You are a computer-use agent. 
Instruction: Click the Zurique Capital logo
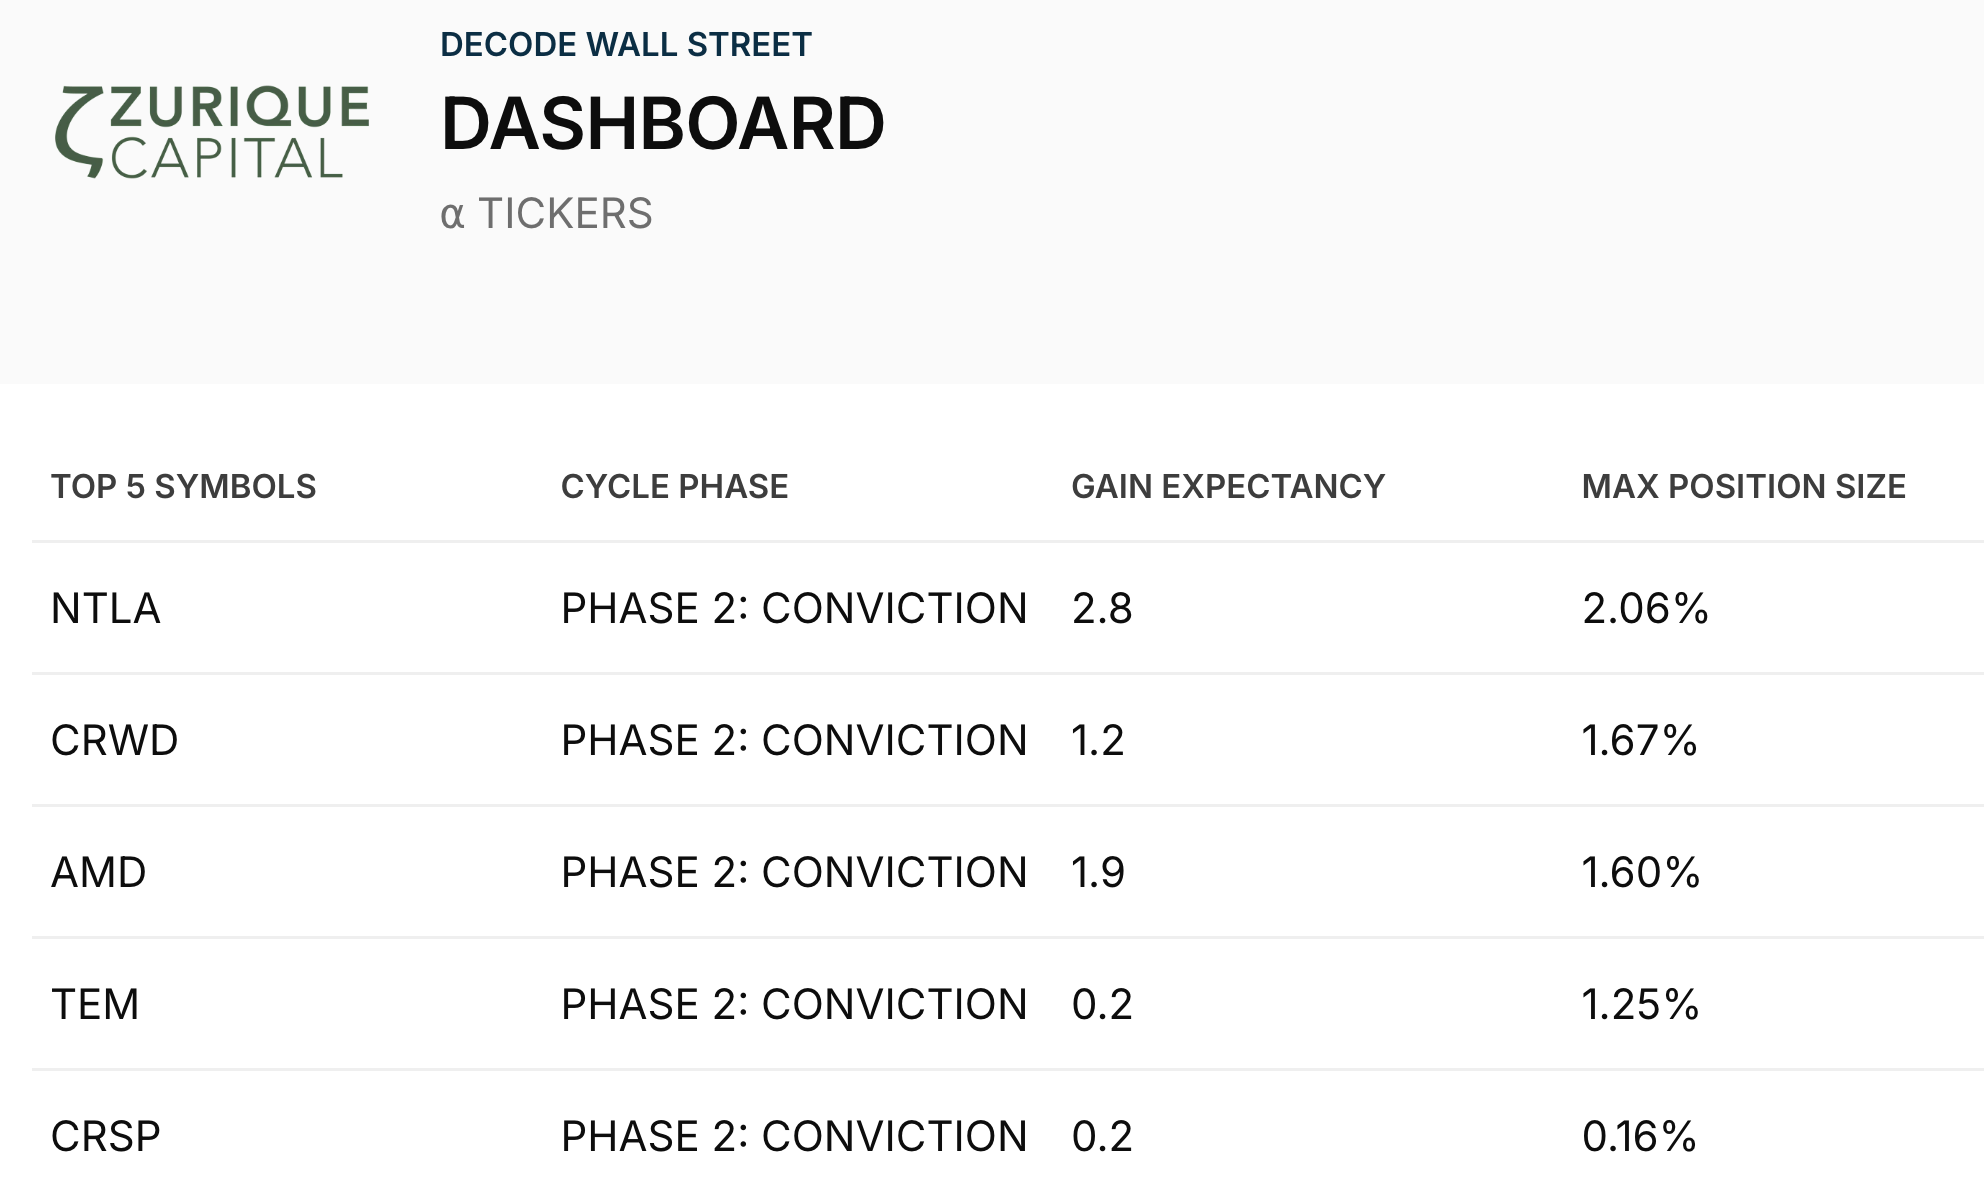212,132
